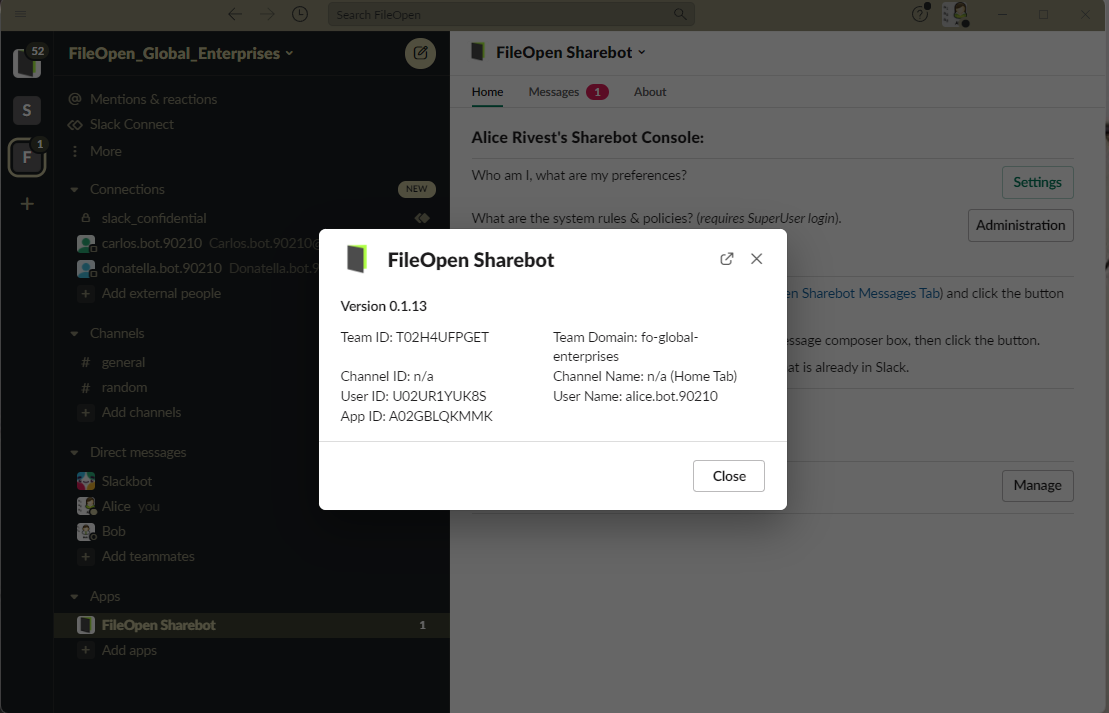Image resolution: width=1109 pixels, height=713 pixels.
Task: Click the Sharebot Messages Tab link
Action: [864, 294]
